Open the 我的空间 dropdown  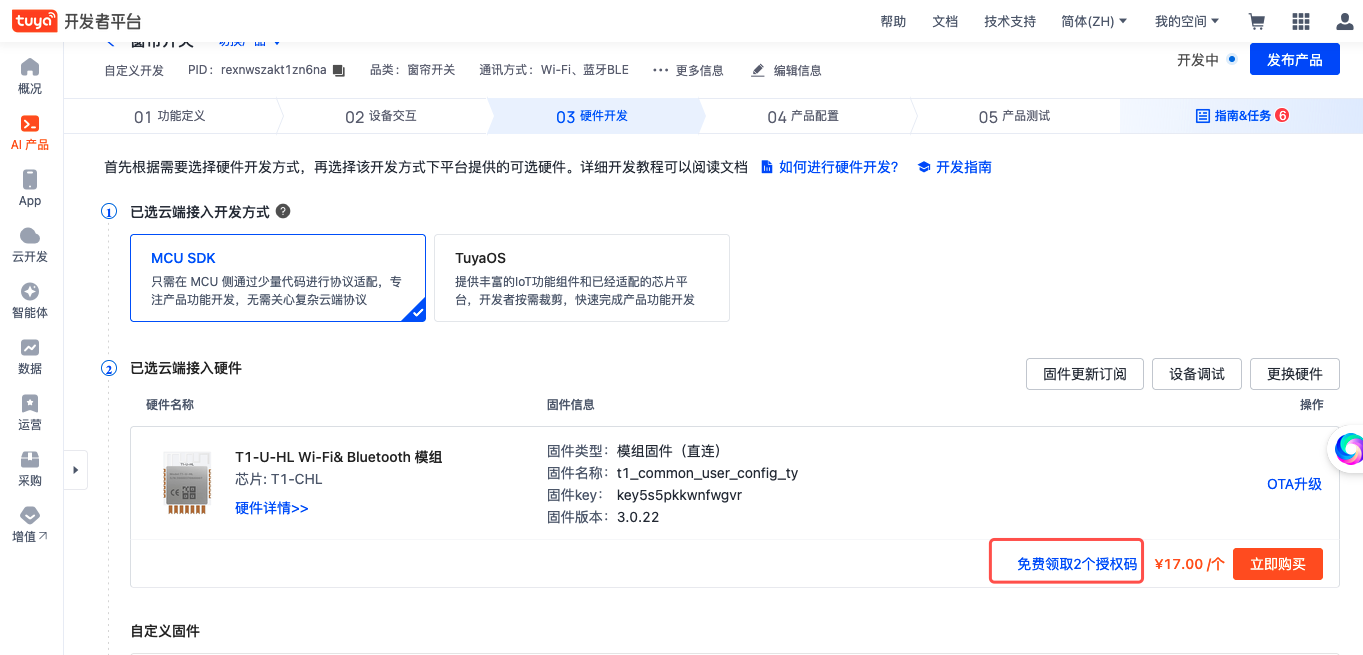click(x=1187, y=21)
